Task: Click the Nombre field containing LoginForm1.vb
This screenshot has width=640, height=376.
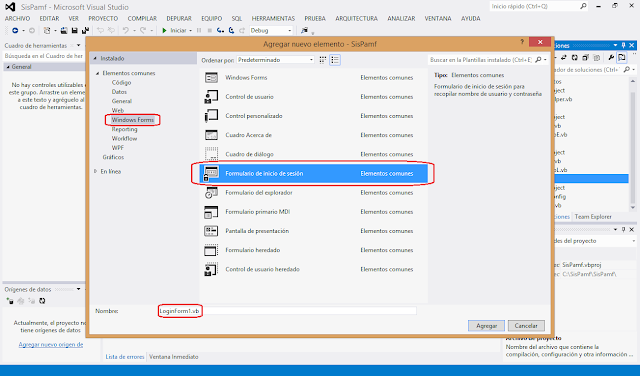Action: coord(288,311)
